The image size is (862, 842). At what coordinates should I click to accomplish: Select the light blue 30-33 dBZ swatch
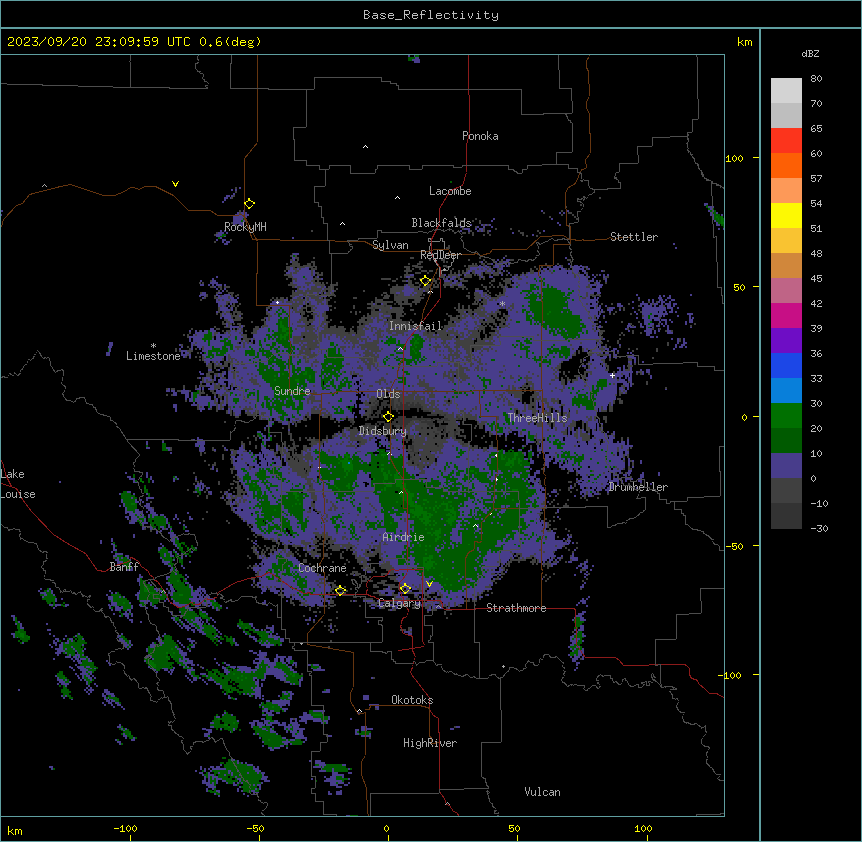coord(786,391)
